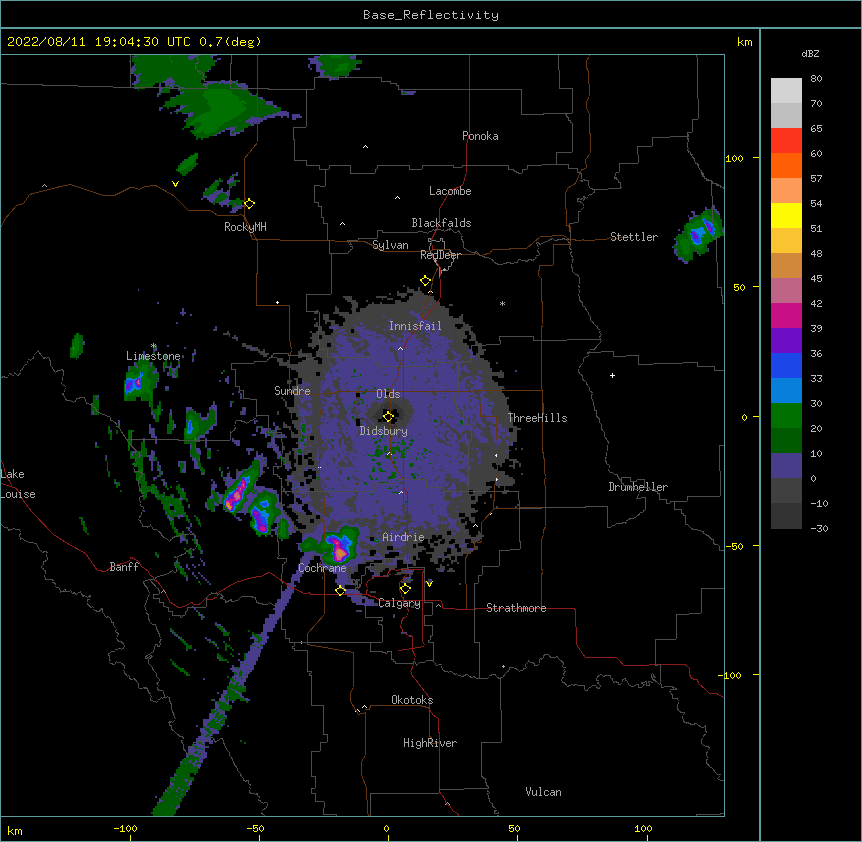The width and height of the screenshot is (862, 842).
Task: Select the 80 dBZ light gray swatch
Action: (786, 90)
